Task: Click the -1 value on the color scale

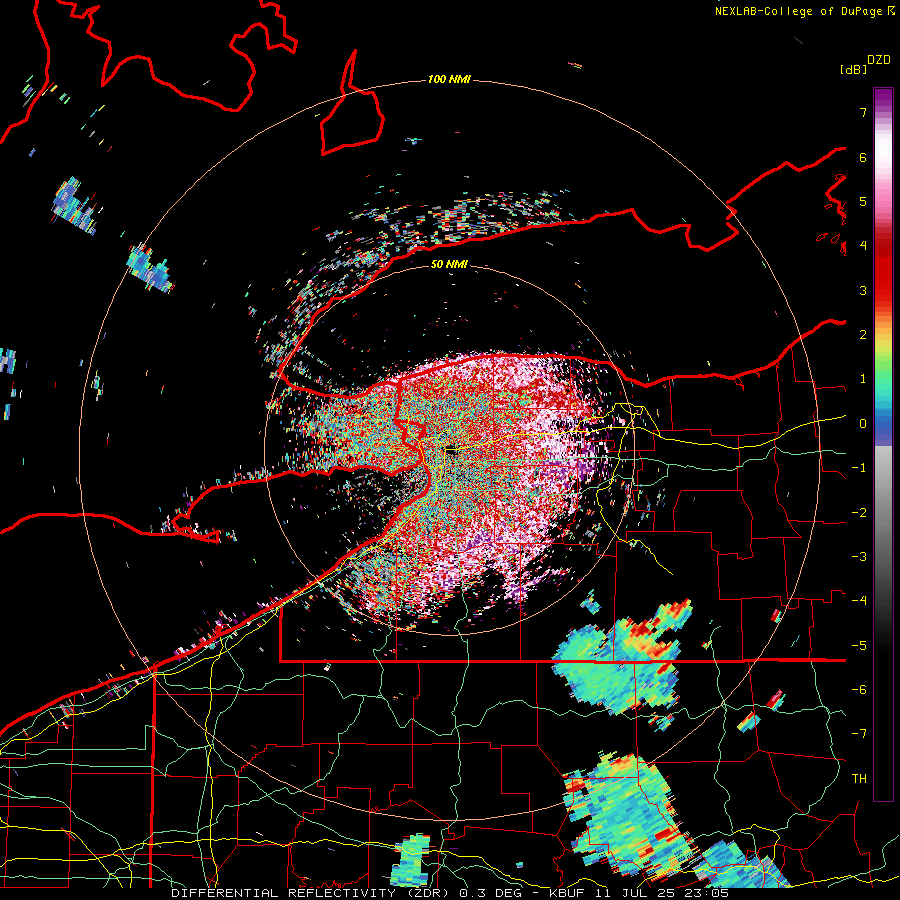Action: click(859, 468)
